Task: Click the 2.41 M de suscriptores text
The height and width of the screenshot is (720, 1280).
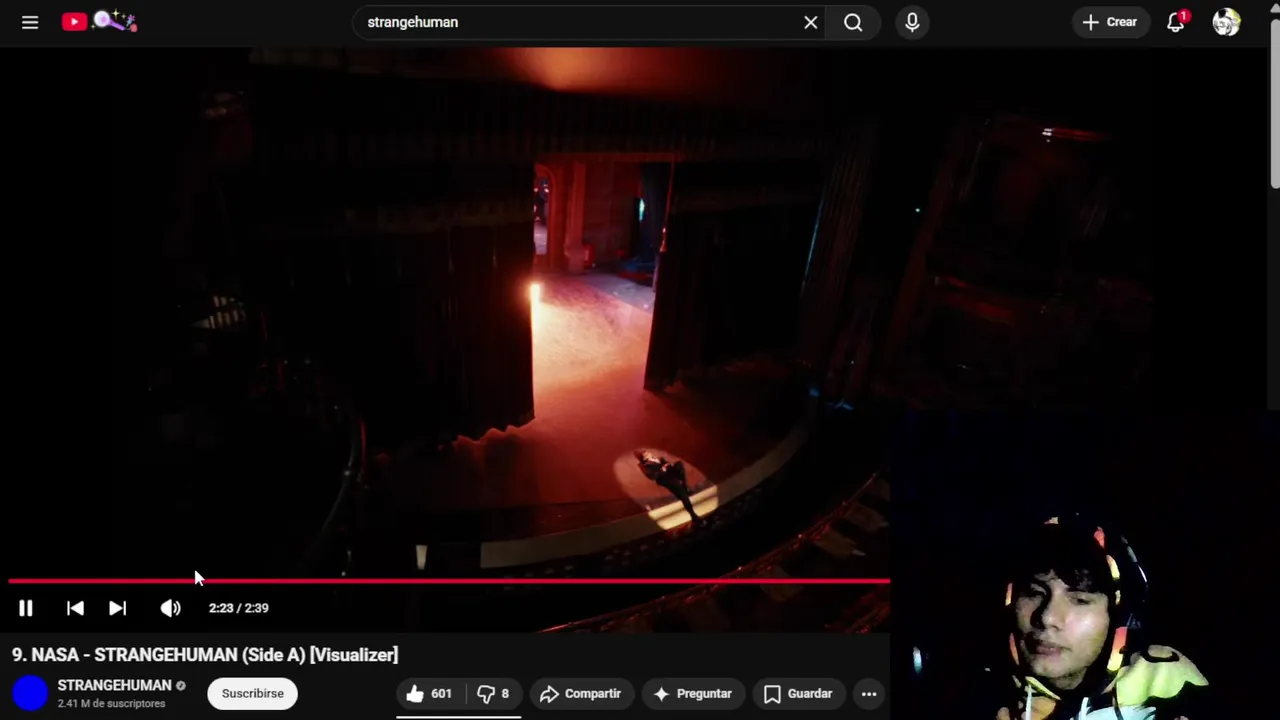Action: 111,704
